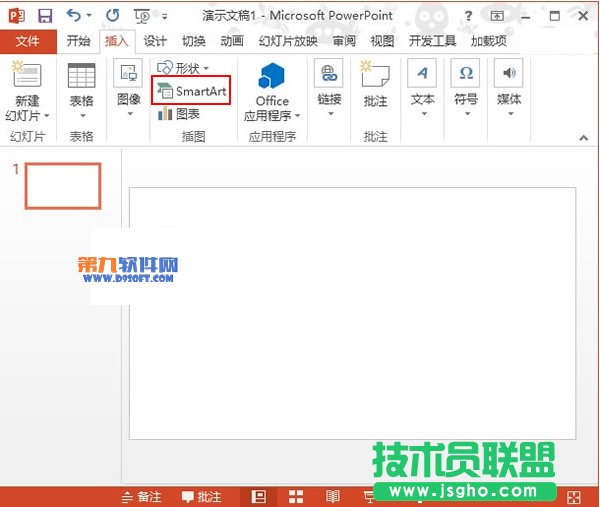600x507 pixels.
Task: Open the 视图 view tab
Action: point(382,41)
